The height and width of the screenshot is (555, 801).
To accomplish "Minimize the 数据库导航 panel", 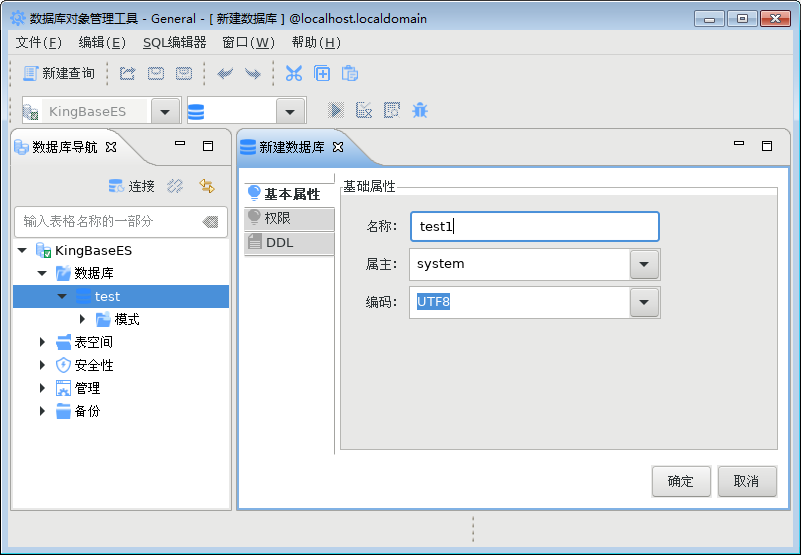I will click(x=180, y=144).
